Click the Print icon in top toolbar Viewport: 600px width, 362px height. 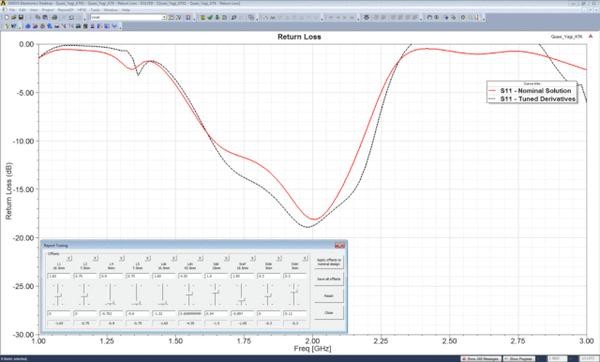(55, 18)
